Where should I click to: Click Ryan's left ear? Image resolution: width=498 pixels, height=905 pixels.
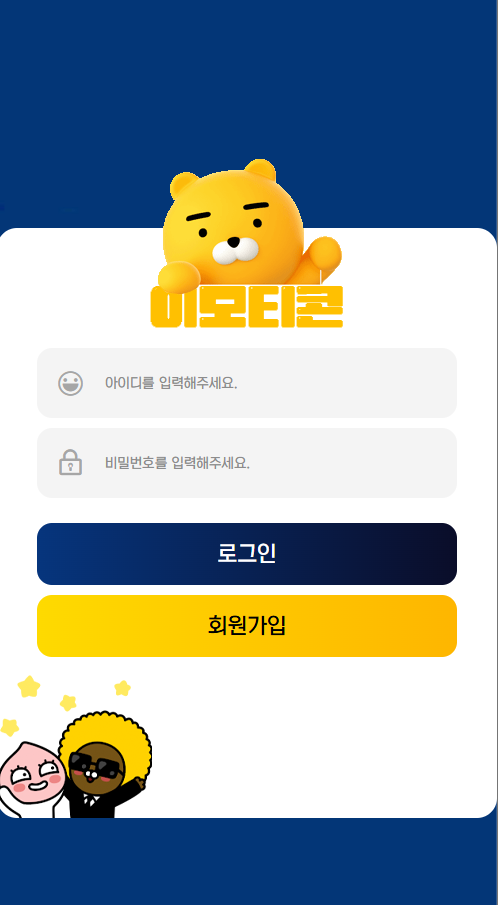click(185, 185)
